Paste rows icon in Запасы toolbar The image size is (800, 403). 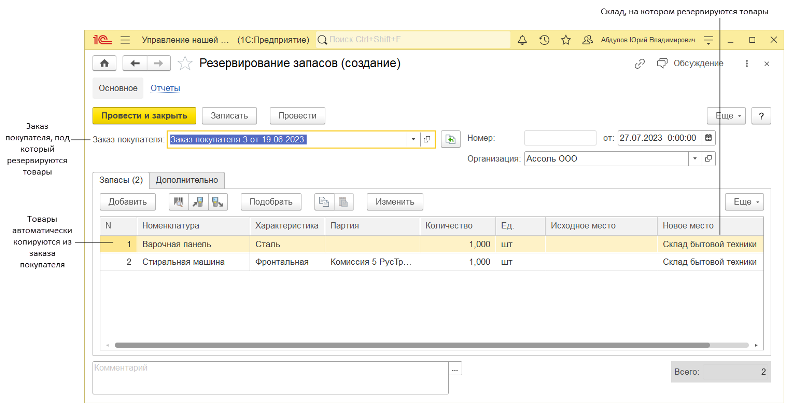point(343,202)
